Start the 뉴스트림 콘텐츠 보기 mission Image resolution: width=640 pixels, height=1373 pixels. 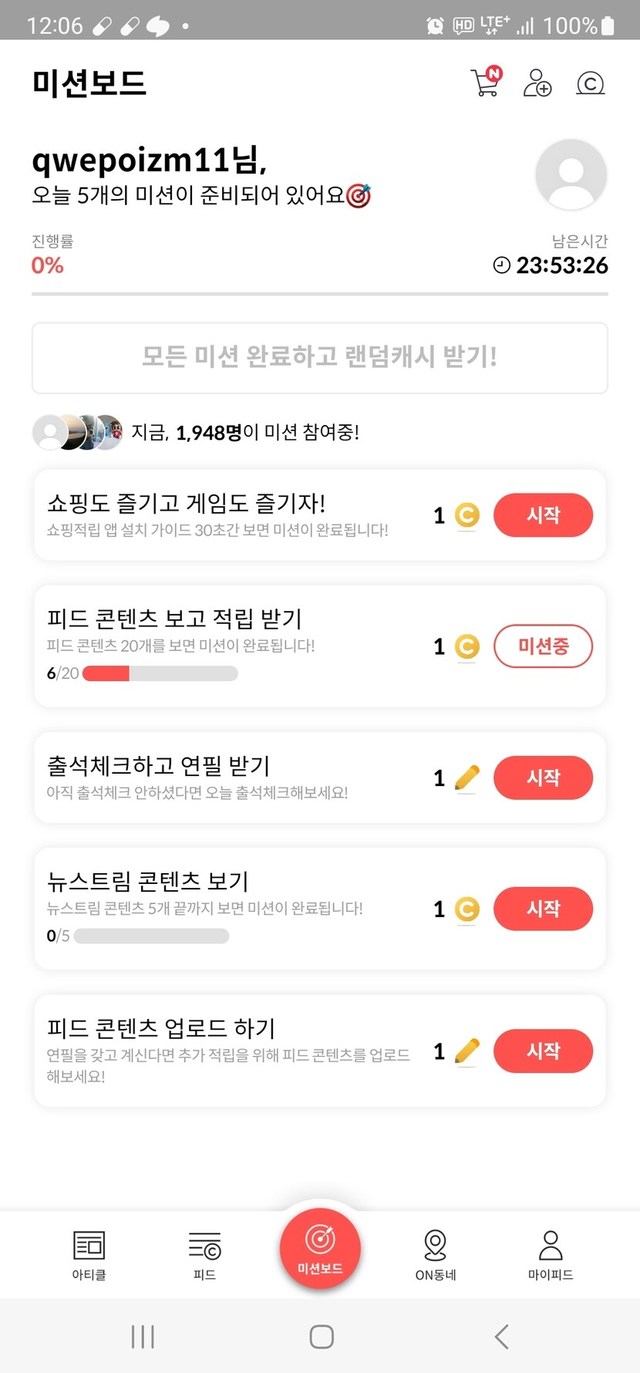coord(543,909)
